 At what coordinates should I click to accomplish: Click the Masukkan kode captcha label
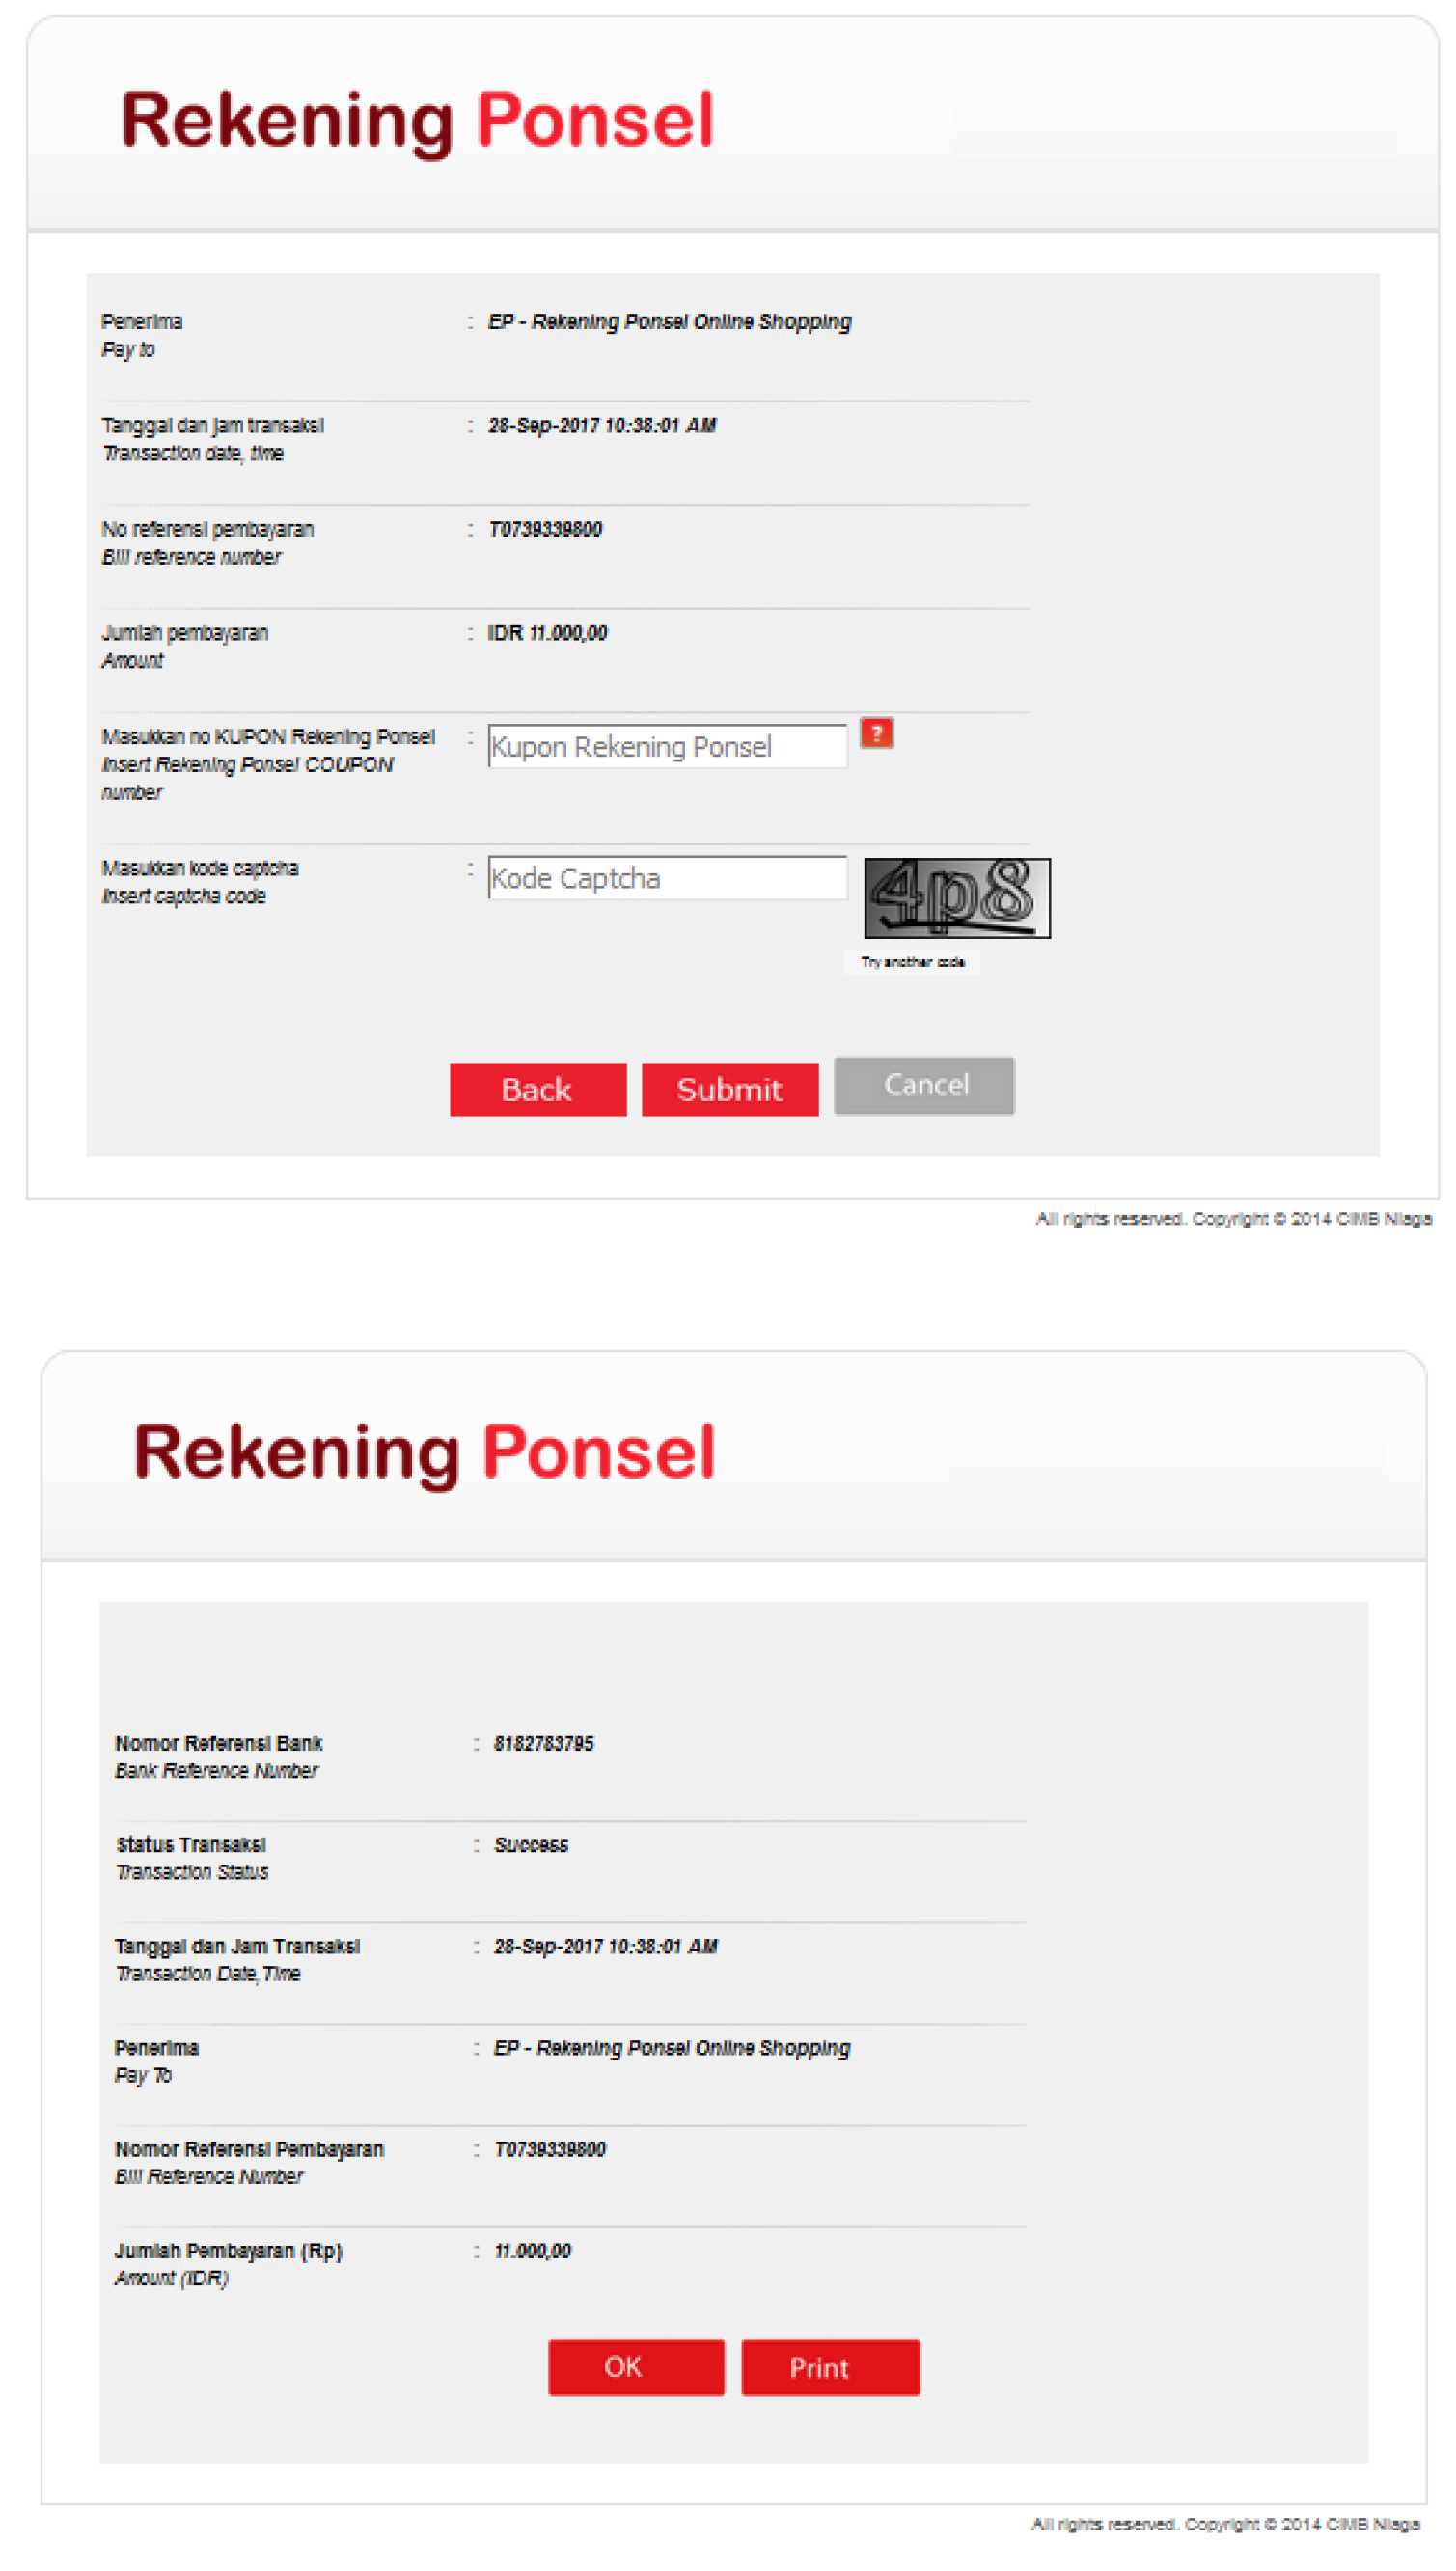click(200, 868)
